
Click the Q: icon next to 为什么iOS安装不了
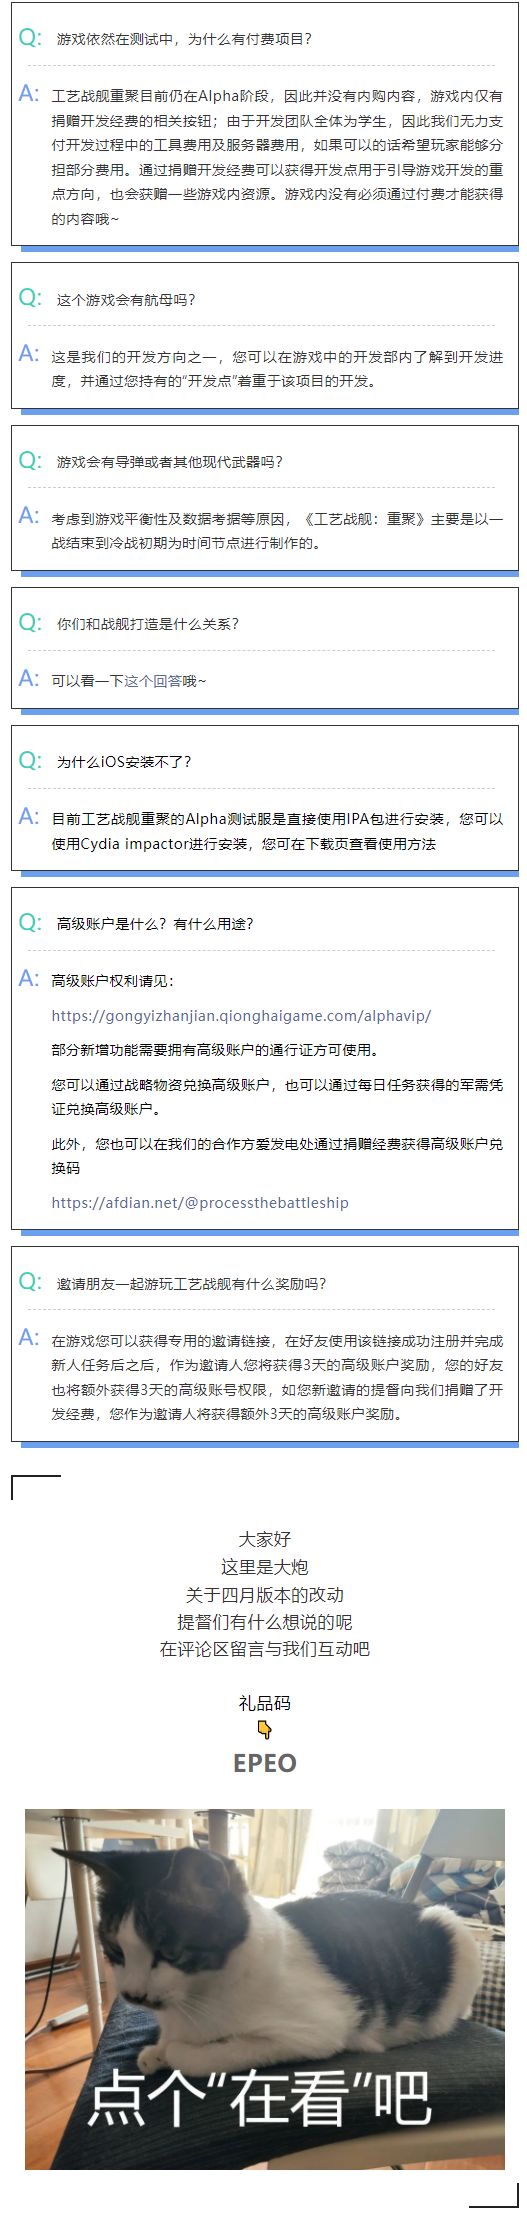pos(30,760)
